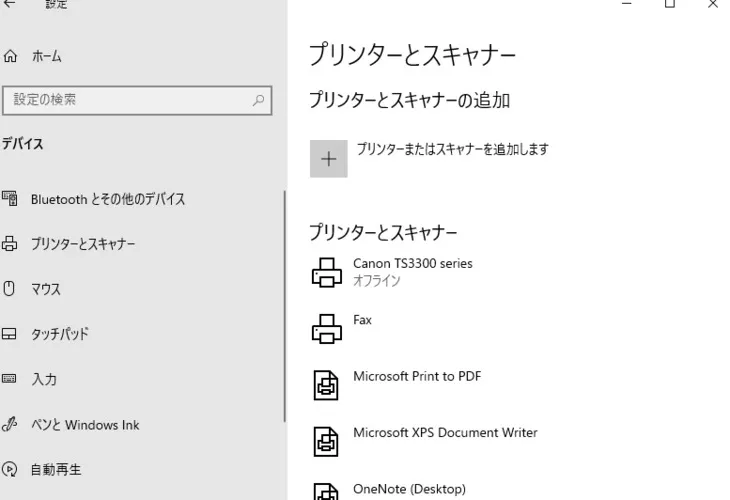Image resolution: width=730 pixels, height=500 pixels.
Task: Go to ホーム settings page
Action: [x=46, y=57]
